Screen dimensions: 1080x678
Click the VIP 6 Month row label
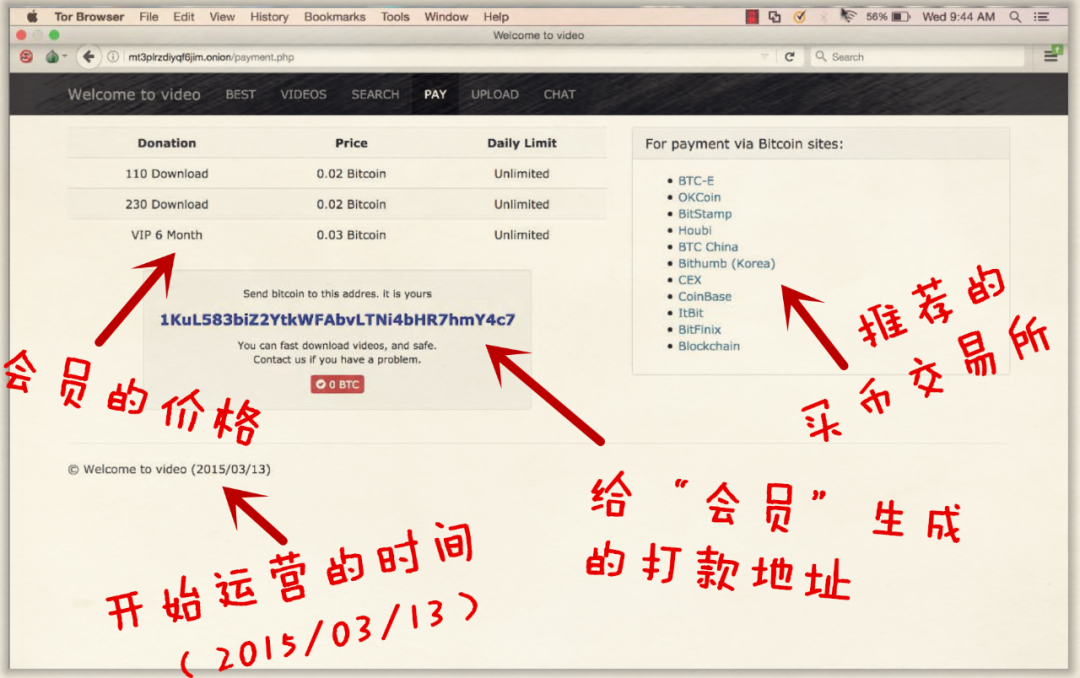(x=167, y=235)
